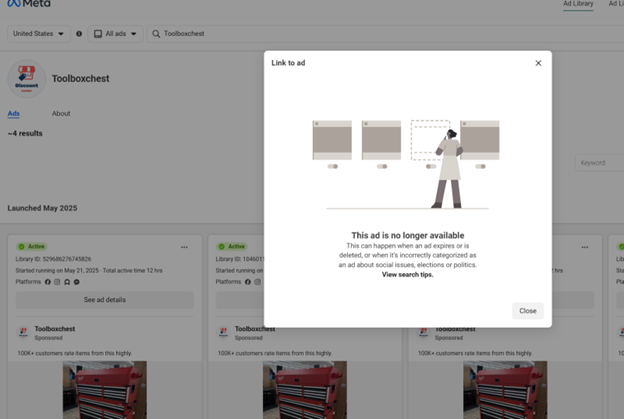Image resolution: width=624 pixels, height=419 pixels.
Task: Open the All ads category dropdown
Action: coord(115,34)
